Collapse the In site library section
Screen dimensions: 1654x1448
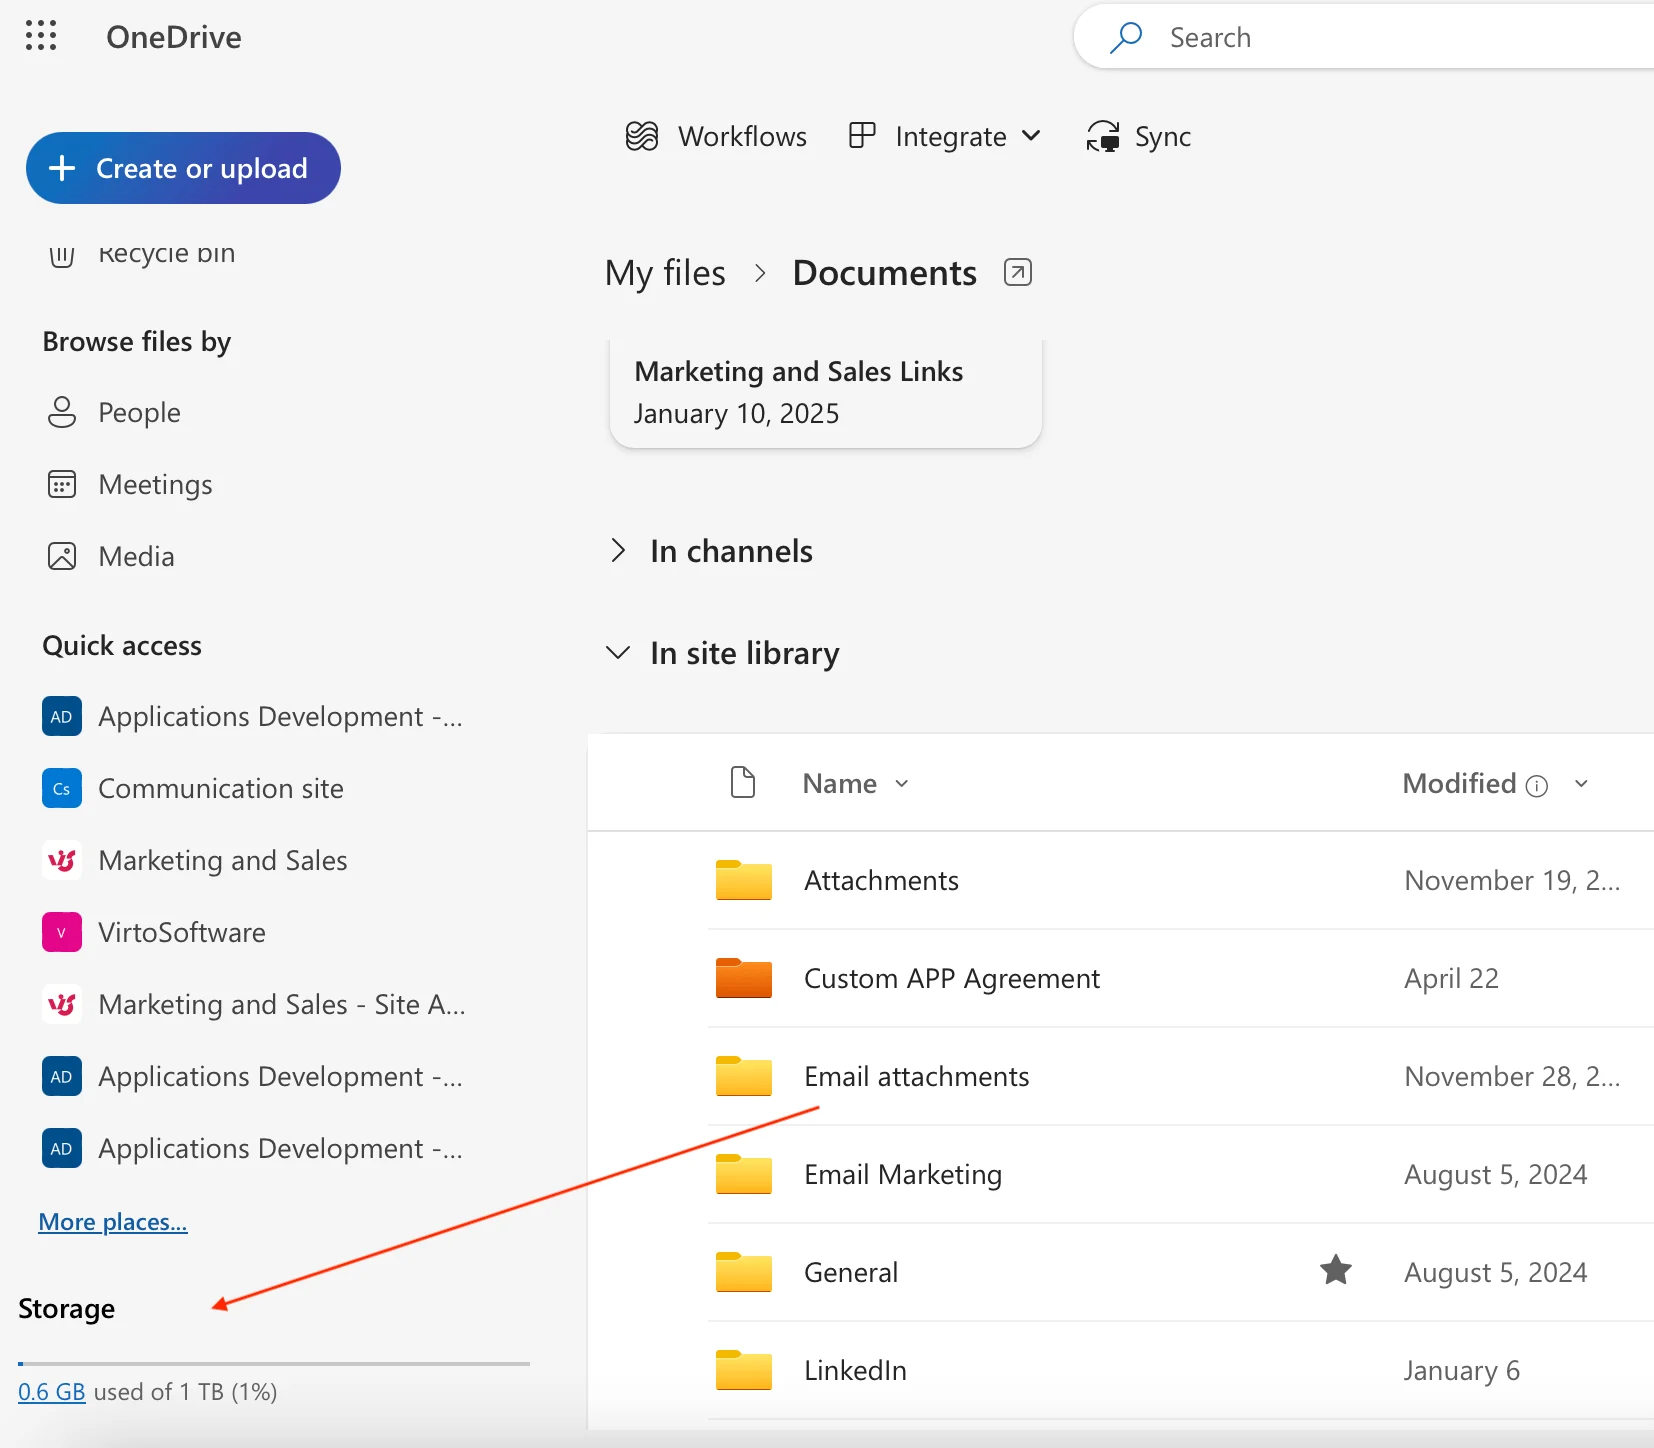[618, 652]
